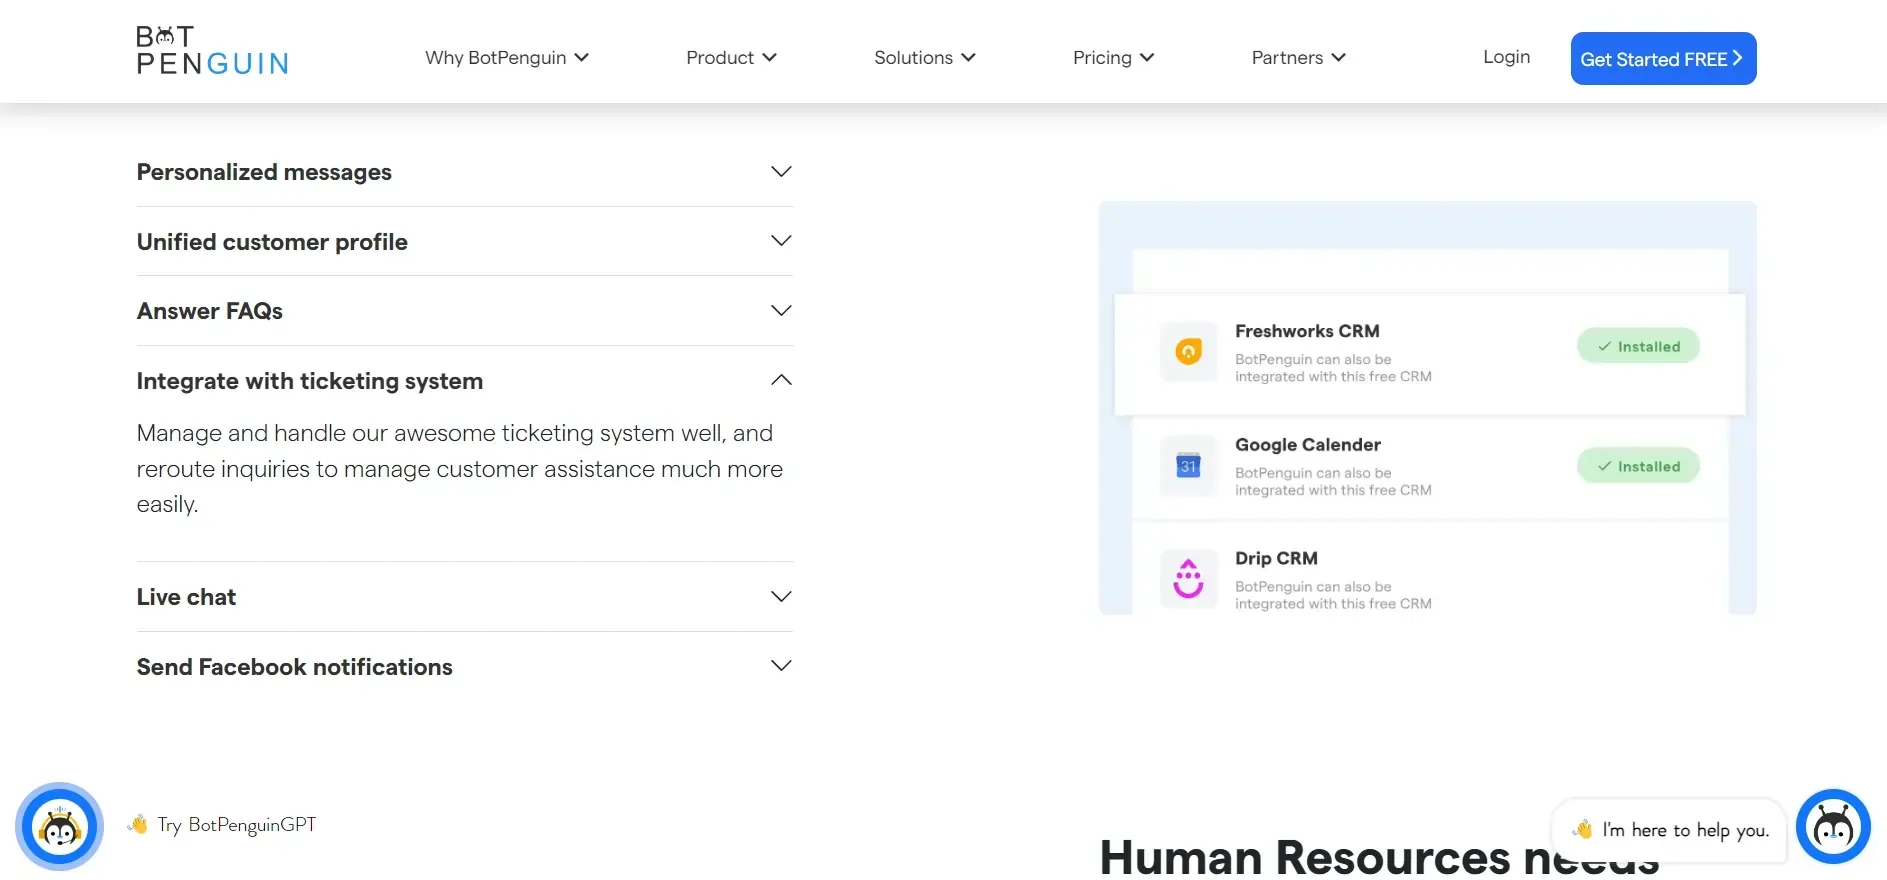Open the Product menu

[x=731, y=58]
